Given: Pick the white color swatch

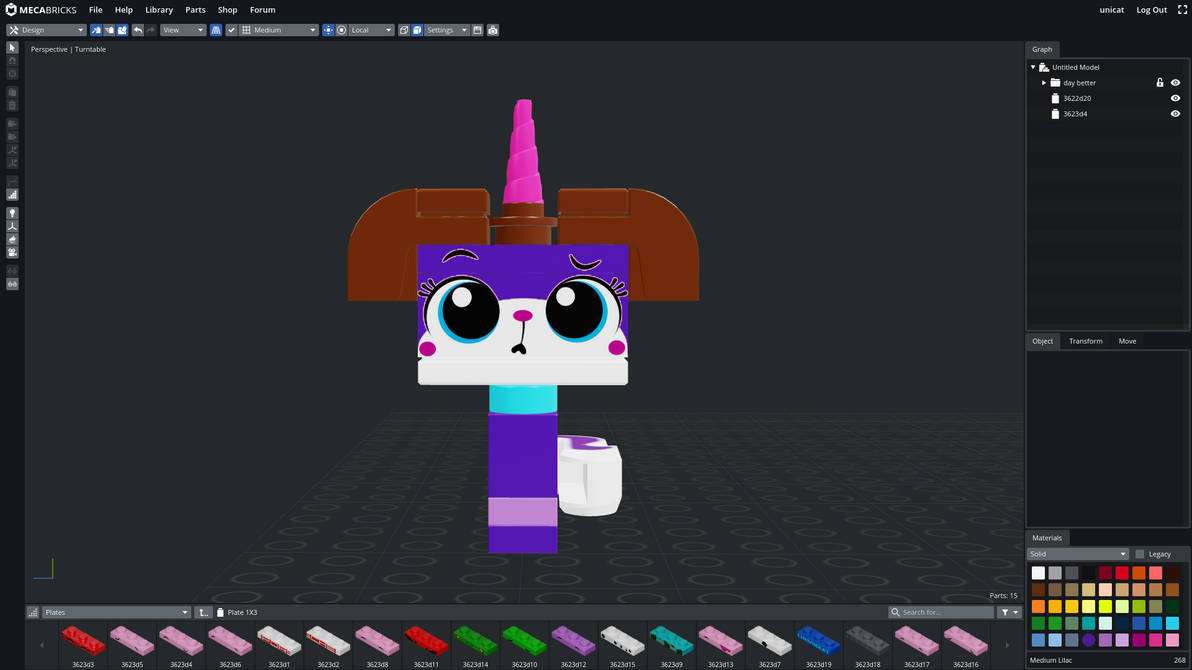Looking at the screenshot, I should 1038,573.
